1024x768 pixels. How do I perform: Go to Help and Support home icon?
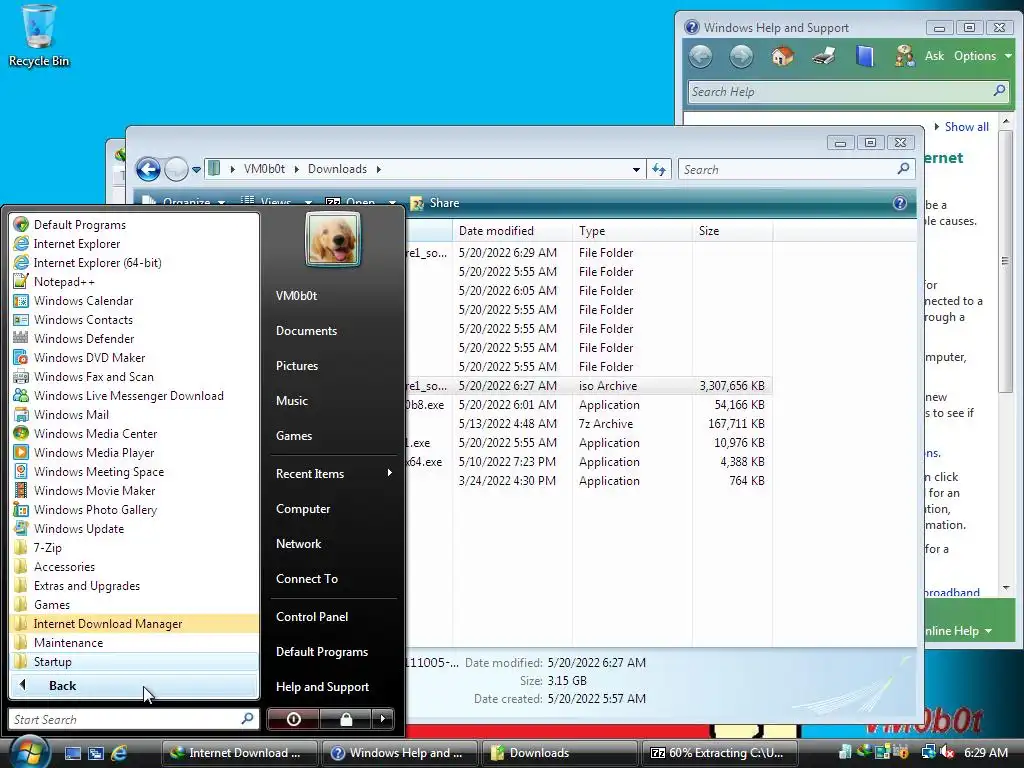click(x=782, y=56)
